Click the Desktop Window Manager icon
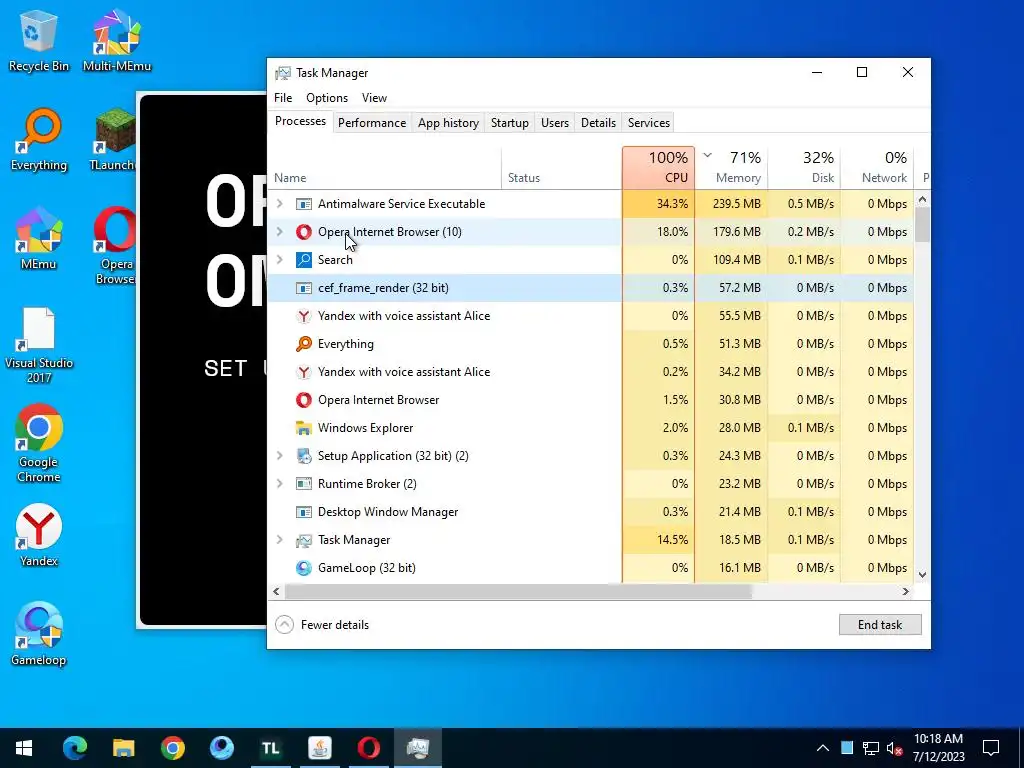1024x768 pixels. [x=304, y=512]
